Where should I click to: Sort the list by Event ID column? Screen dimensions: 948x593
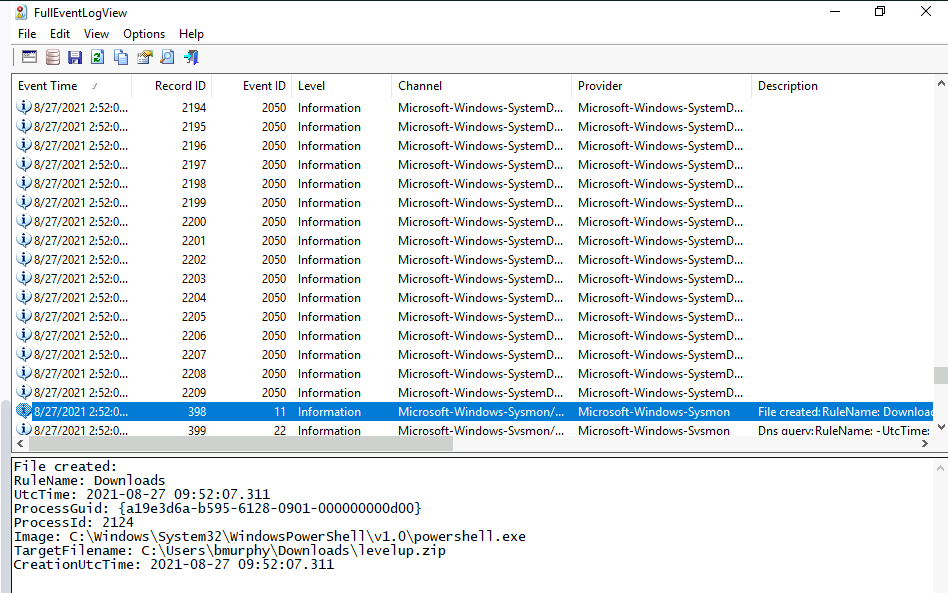[262, 85]
